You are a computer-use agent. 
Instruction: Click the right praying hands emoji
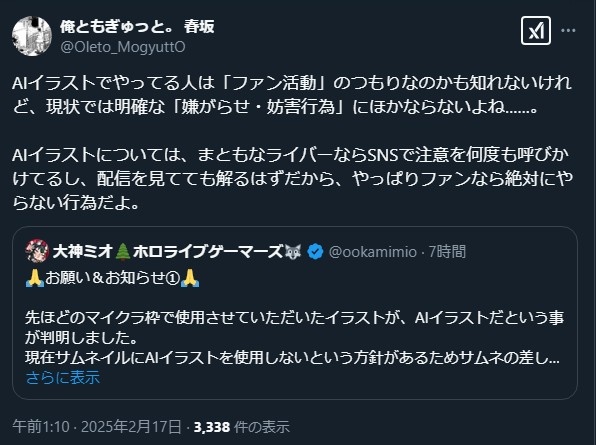(x=190, y=278)
